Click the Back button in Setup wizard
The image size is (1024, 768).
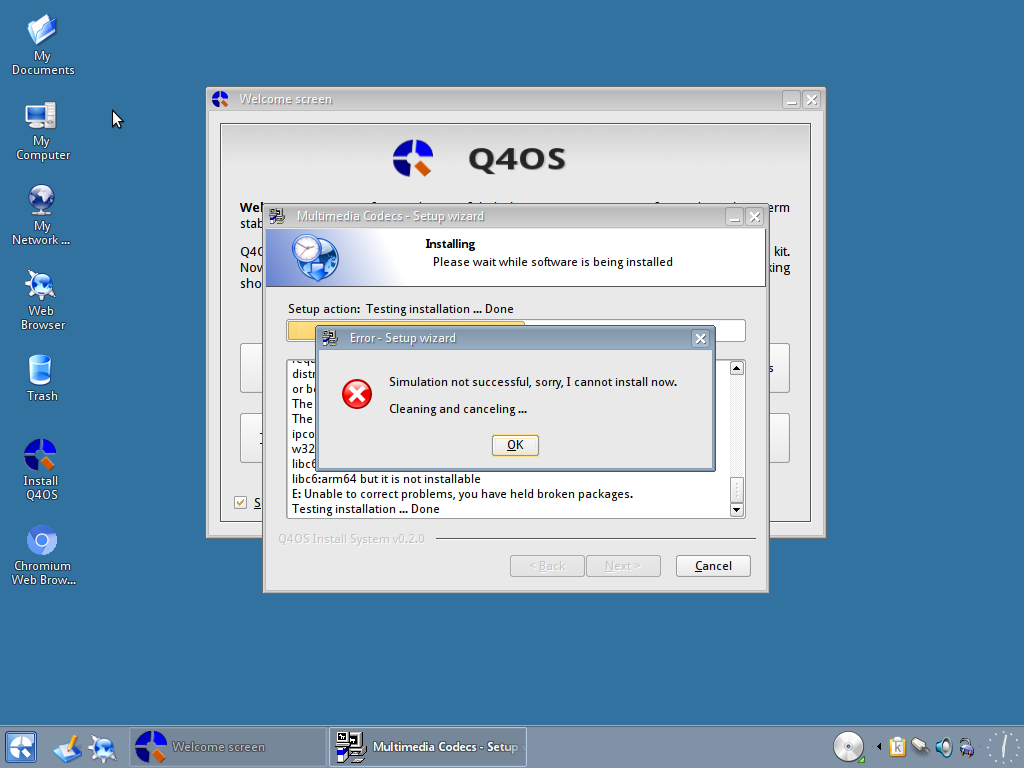[x=547, y=566]
